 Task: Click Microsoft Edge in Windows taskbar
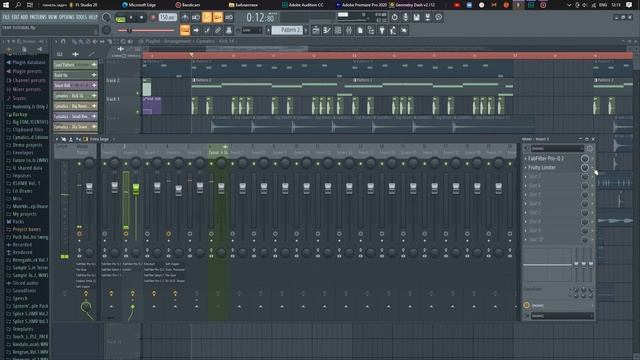[139, 5]
